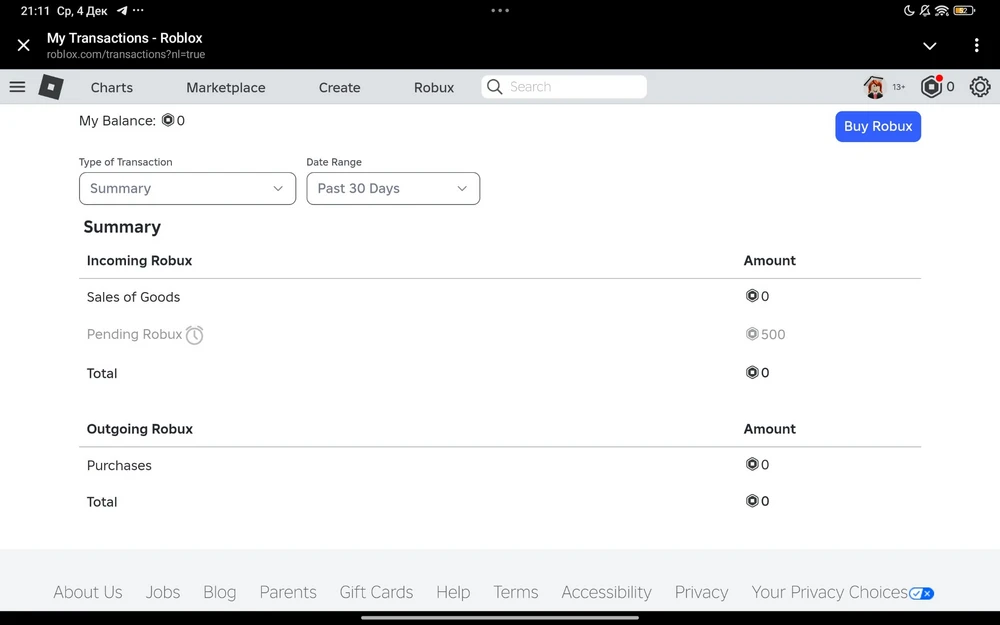Click into the Search input field
The width and height of the screenshot is (1000, 625).
[x=564, y=87]
